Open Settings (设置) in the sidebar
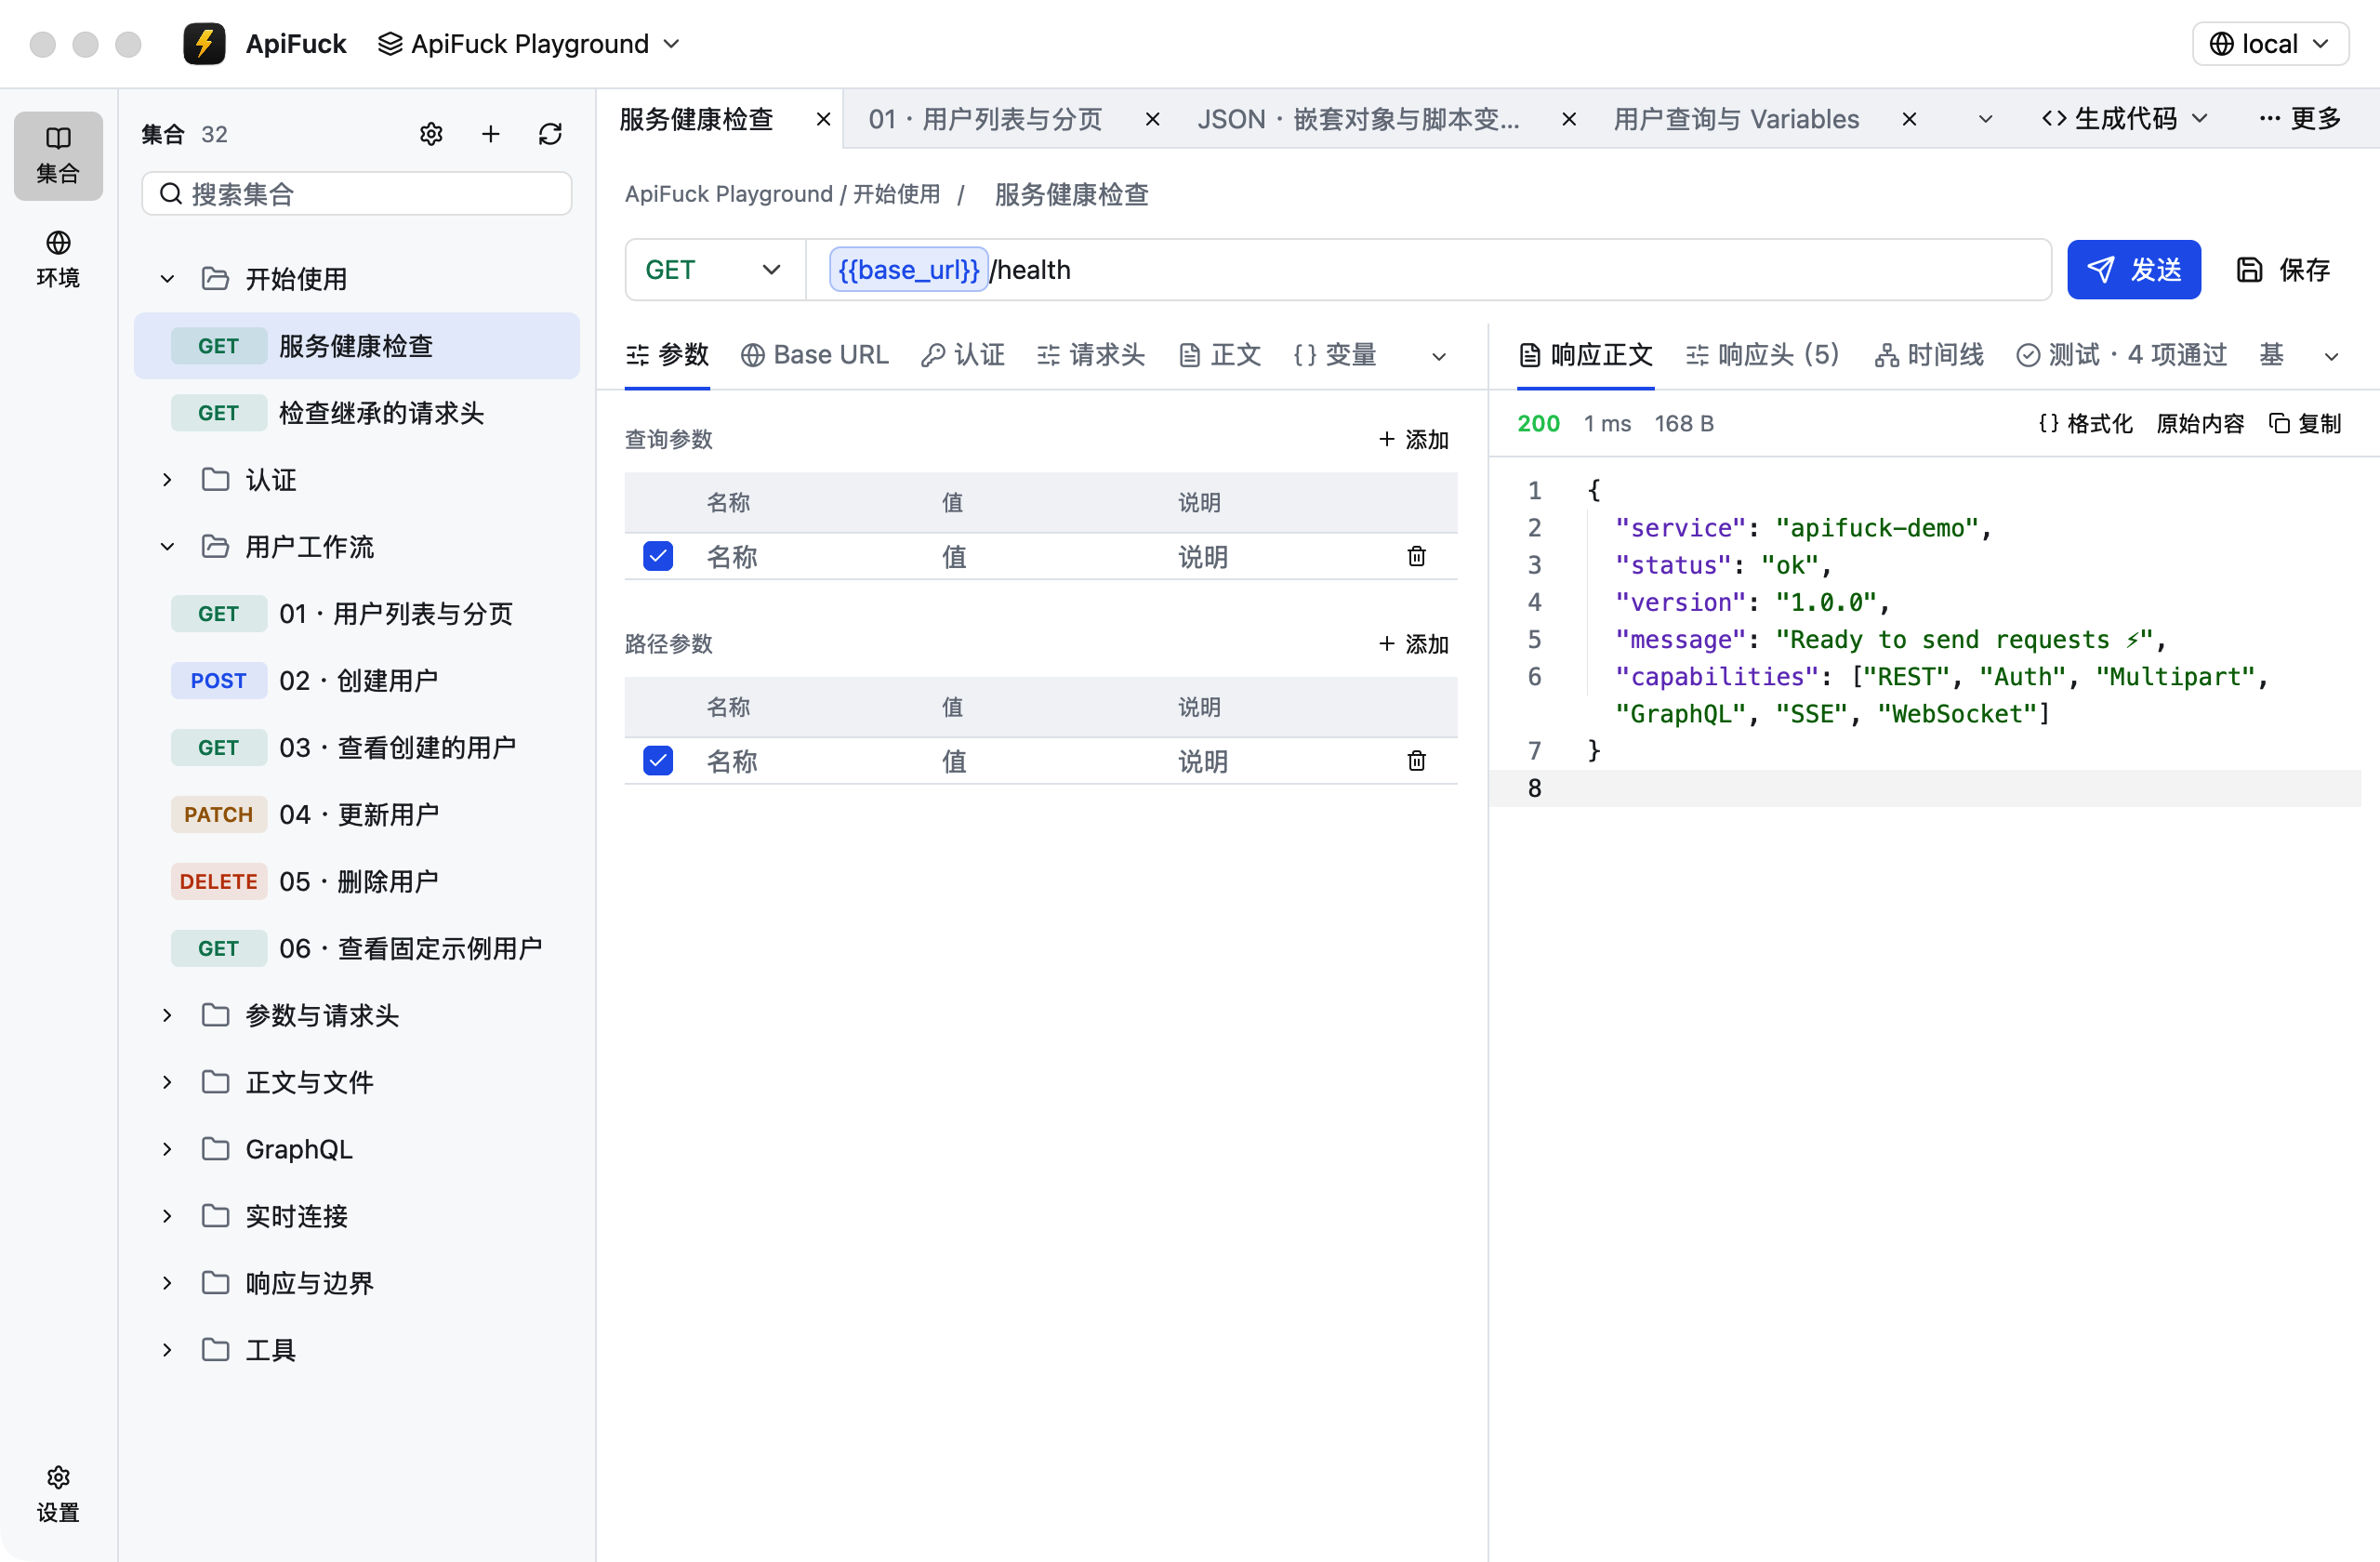2380x1562 pixels. coord(58,1494)
